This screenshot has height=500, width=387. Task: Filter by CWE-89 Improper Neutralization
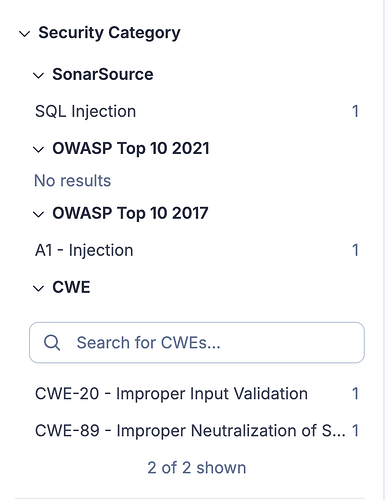tap(197, 430)
